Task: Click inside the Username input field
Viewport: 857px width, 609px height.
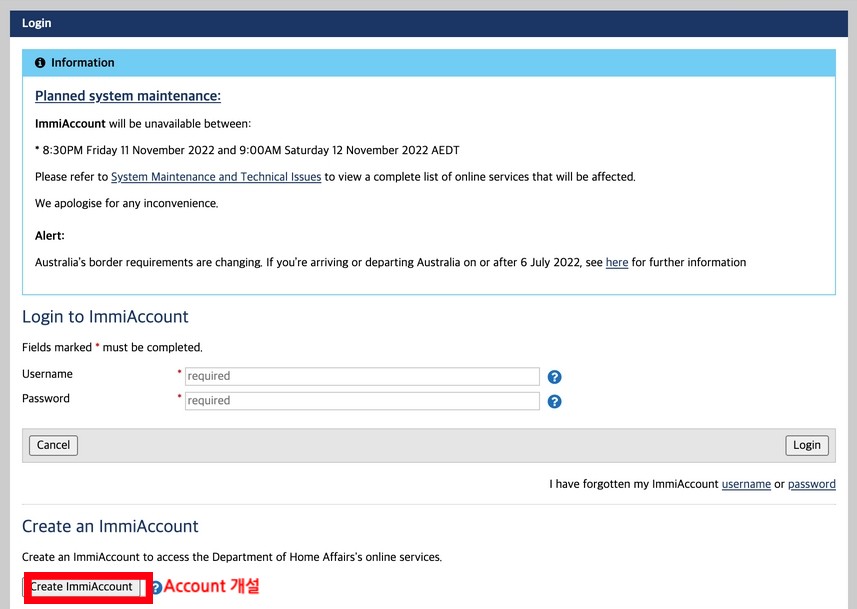Action: coord(362,376)
